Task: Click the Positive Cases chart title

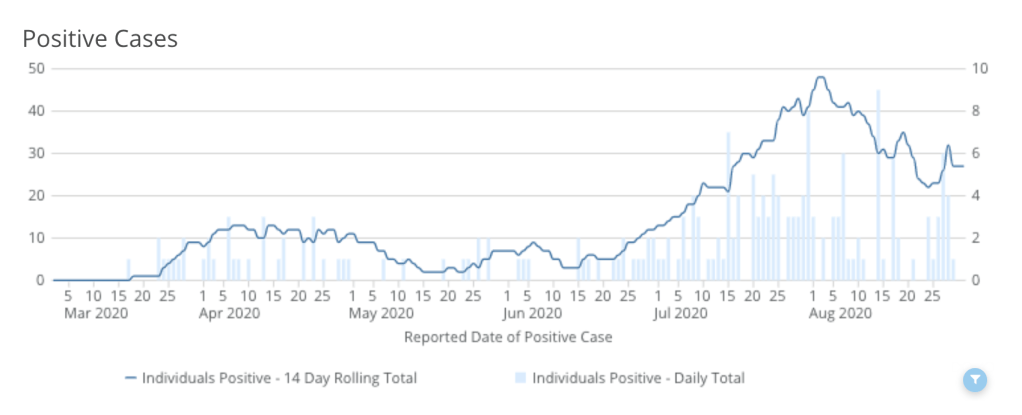Action: tap(100, 39)
